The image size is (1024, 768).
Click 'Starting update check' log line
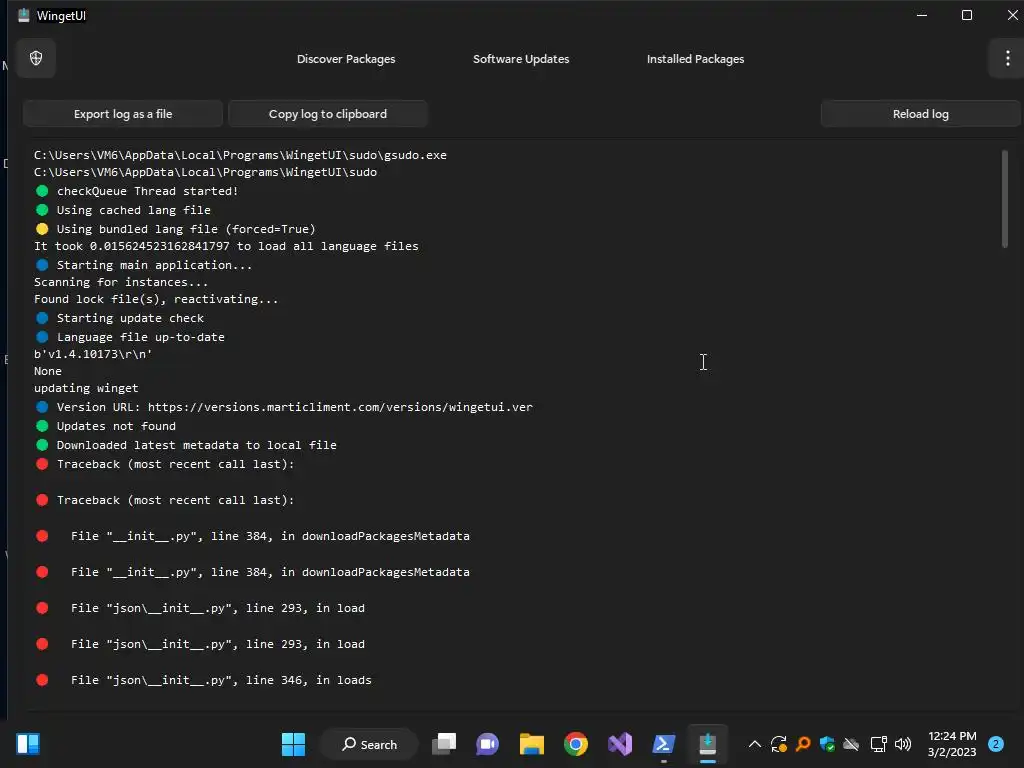coord(120,318)
